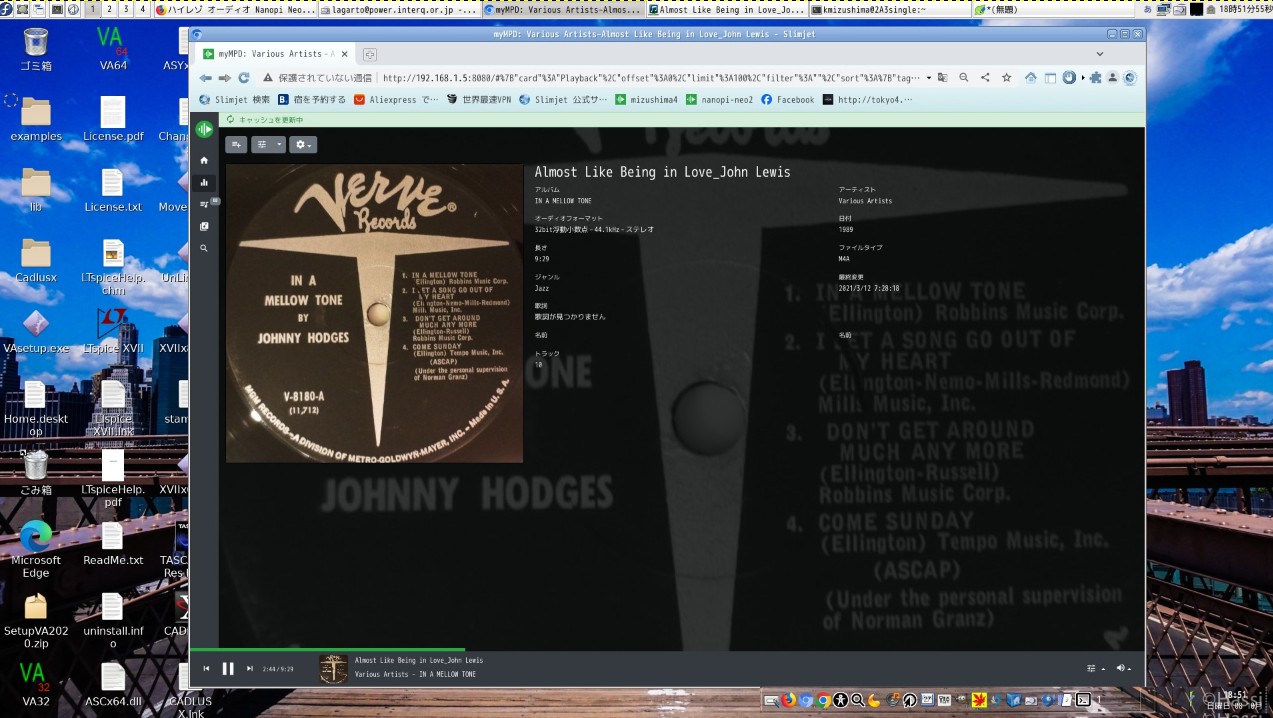Pause the currently playing track

[228, 668]
